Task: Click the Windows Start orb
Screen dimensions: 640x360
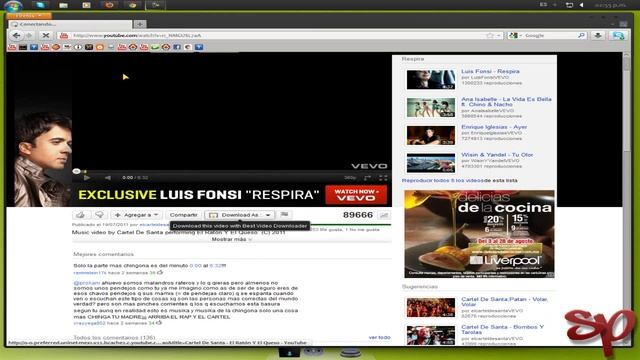Action: tap(13, 5)
